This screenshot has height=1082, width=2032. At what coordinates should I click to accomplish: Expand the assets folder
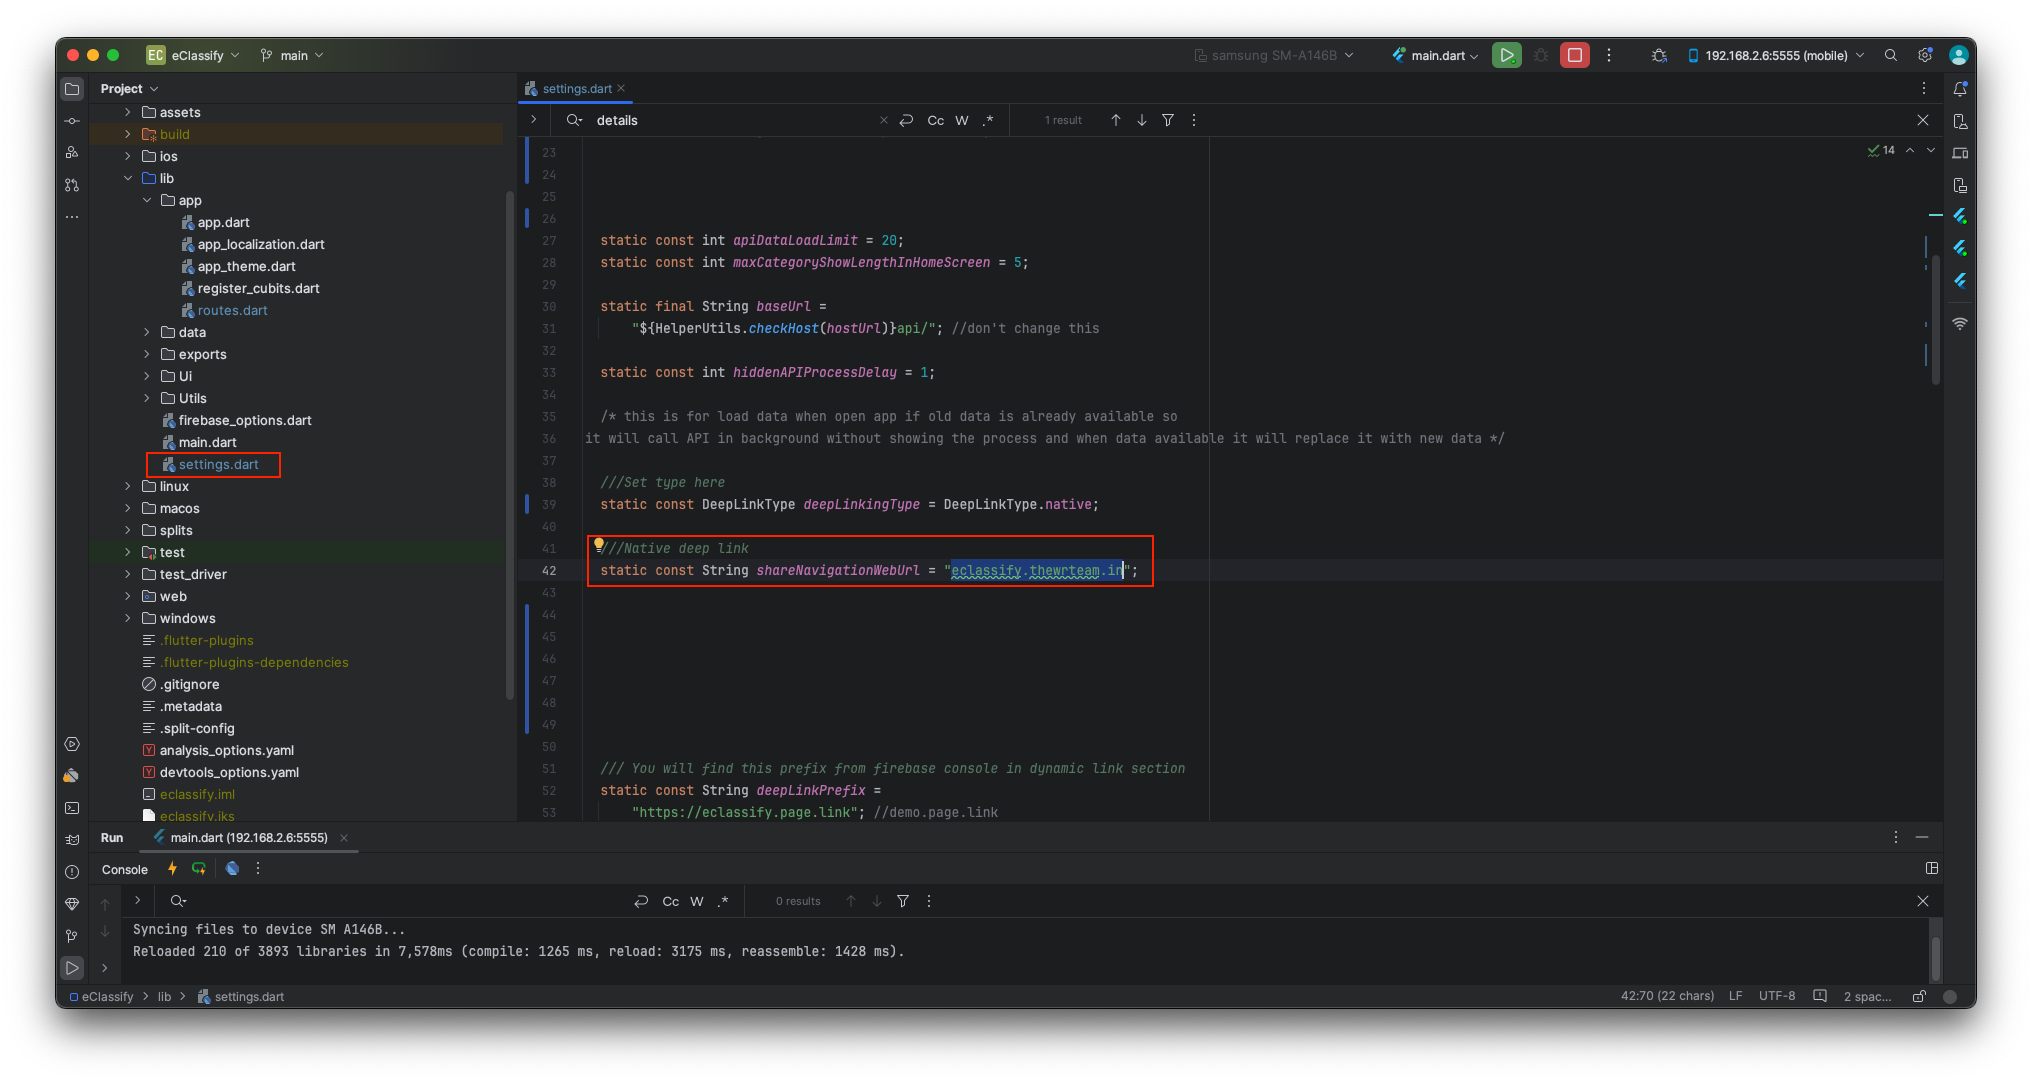point(127,112)
